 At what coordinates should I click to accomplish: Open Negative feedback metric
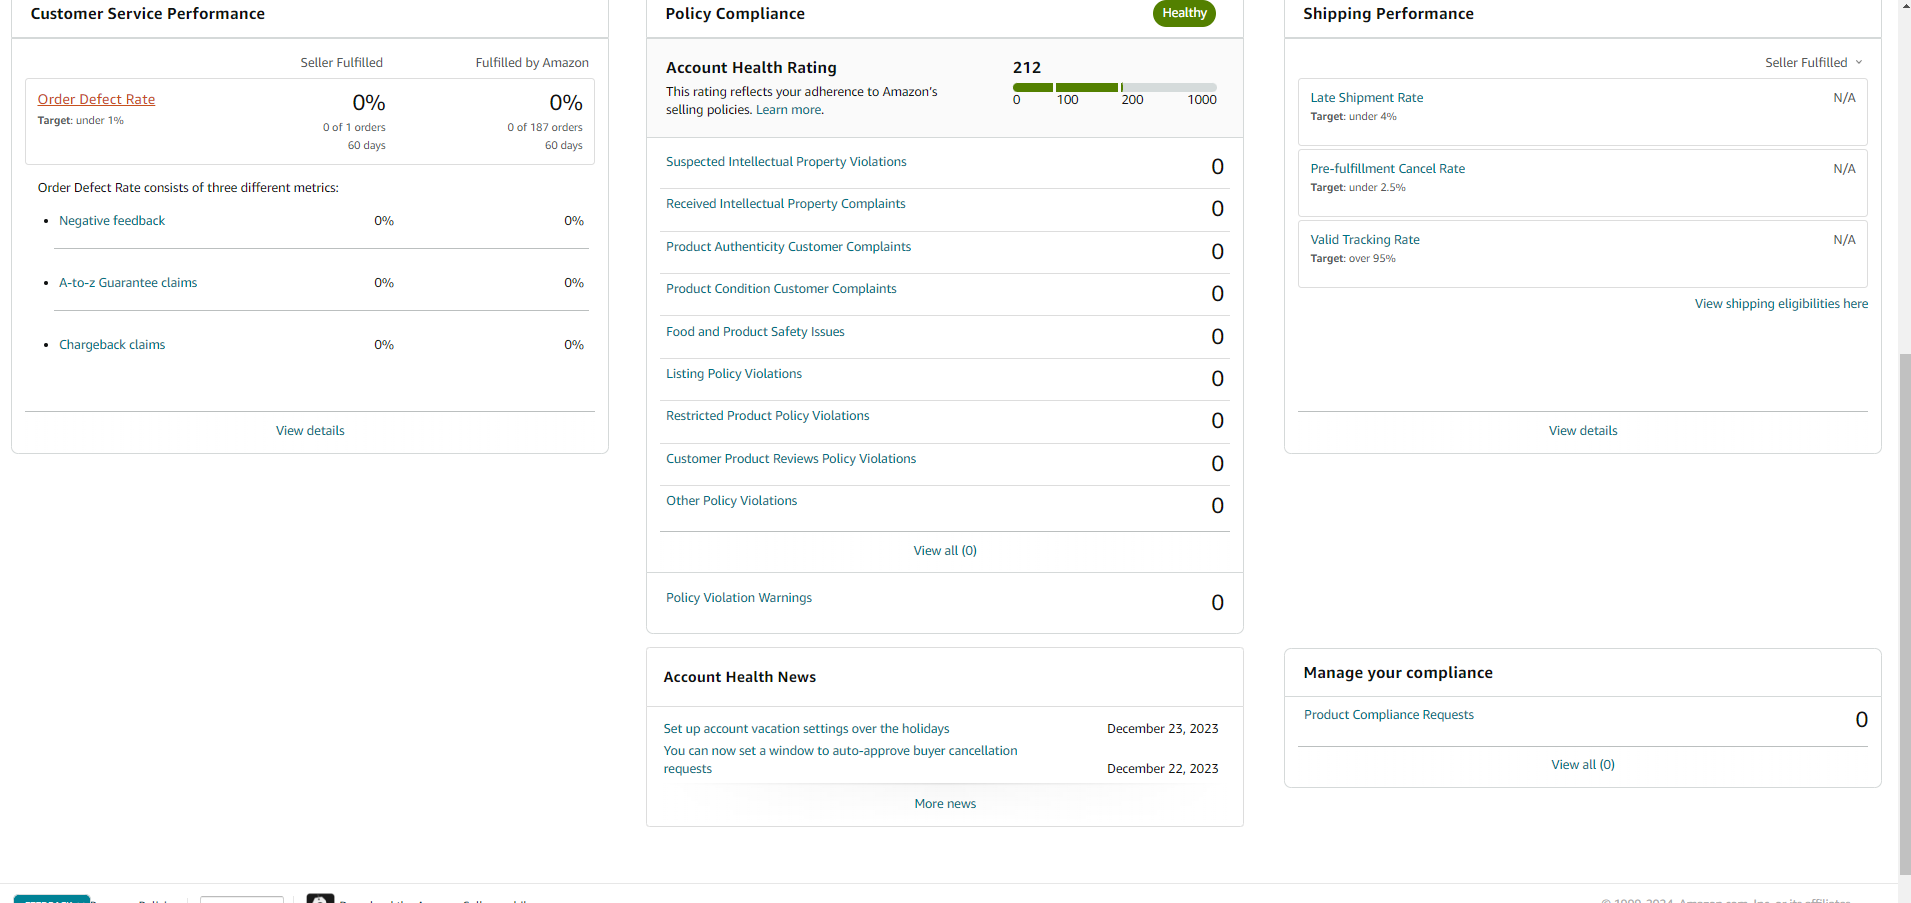pos(112,221)
